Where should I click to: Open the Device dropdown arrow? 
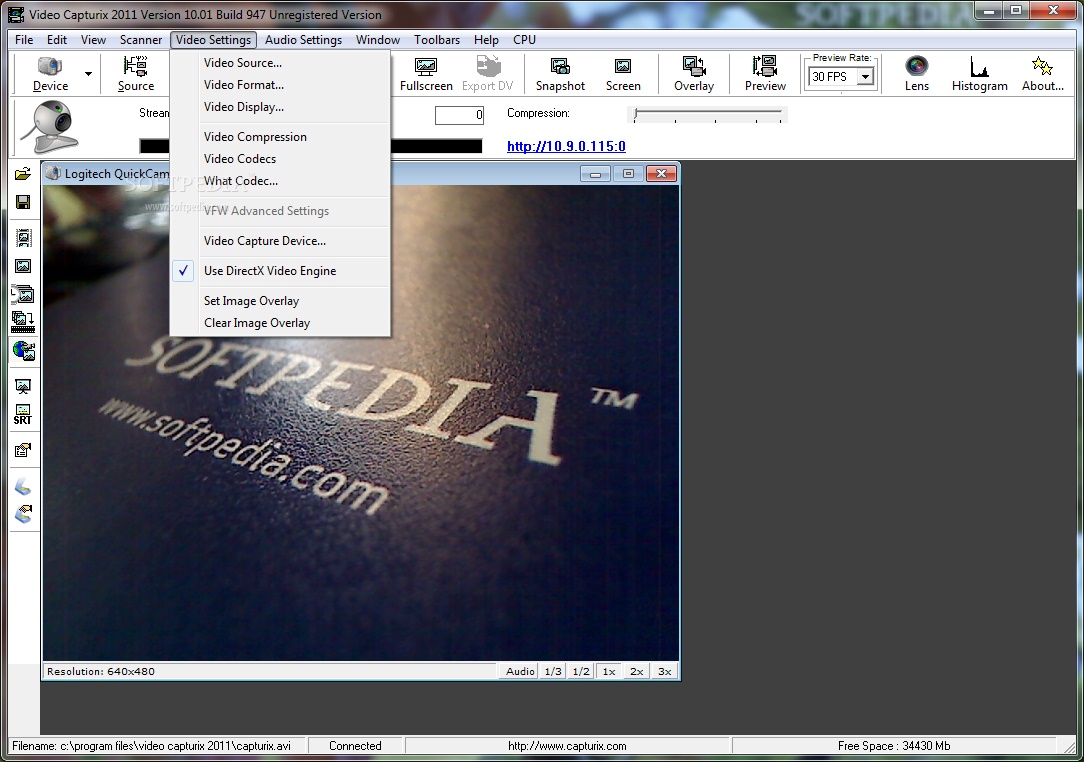click(88, 74)
